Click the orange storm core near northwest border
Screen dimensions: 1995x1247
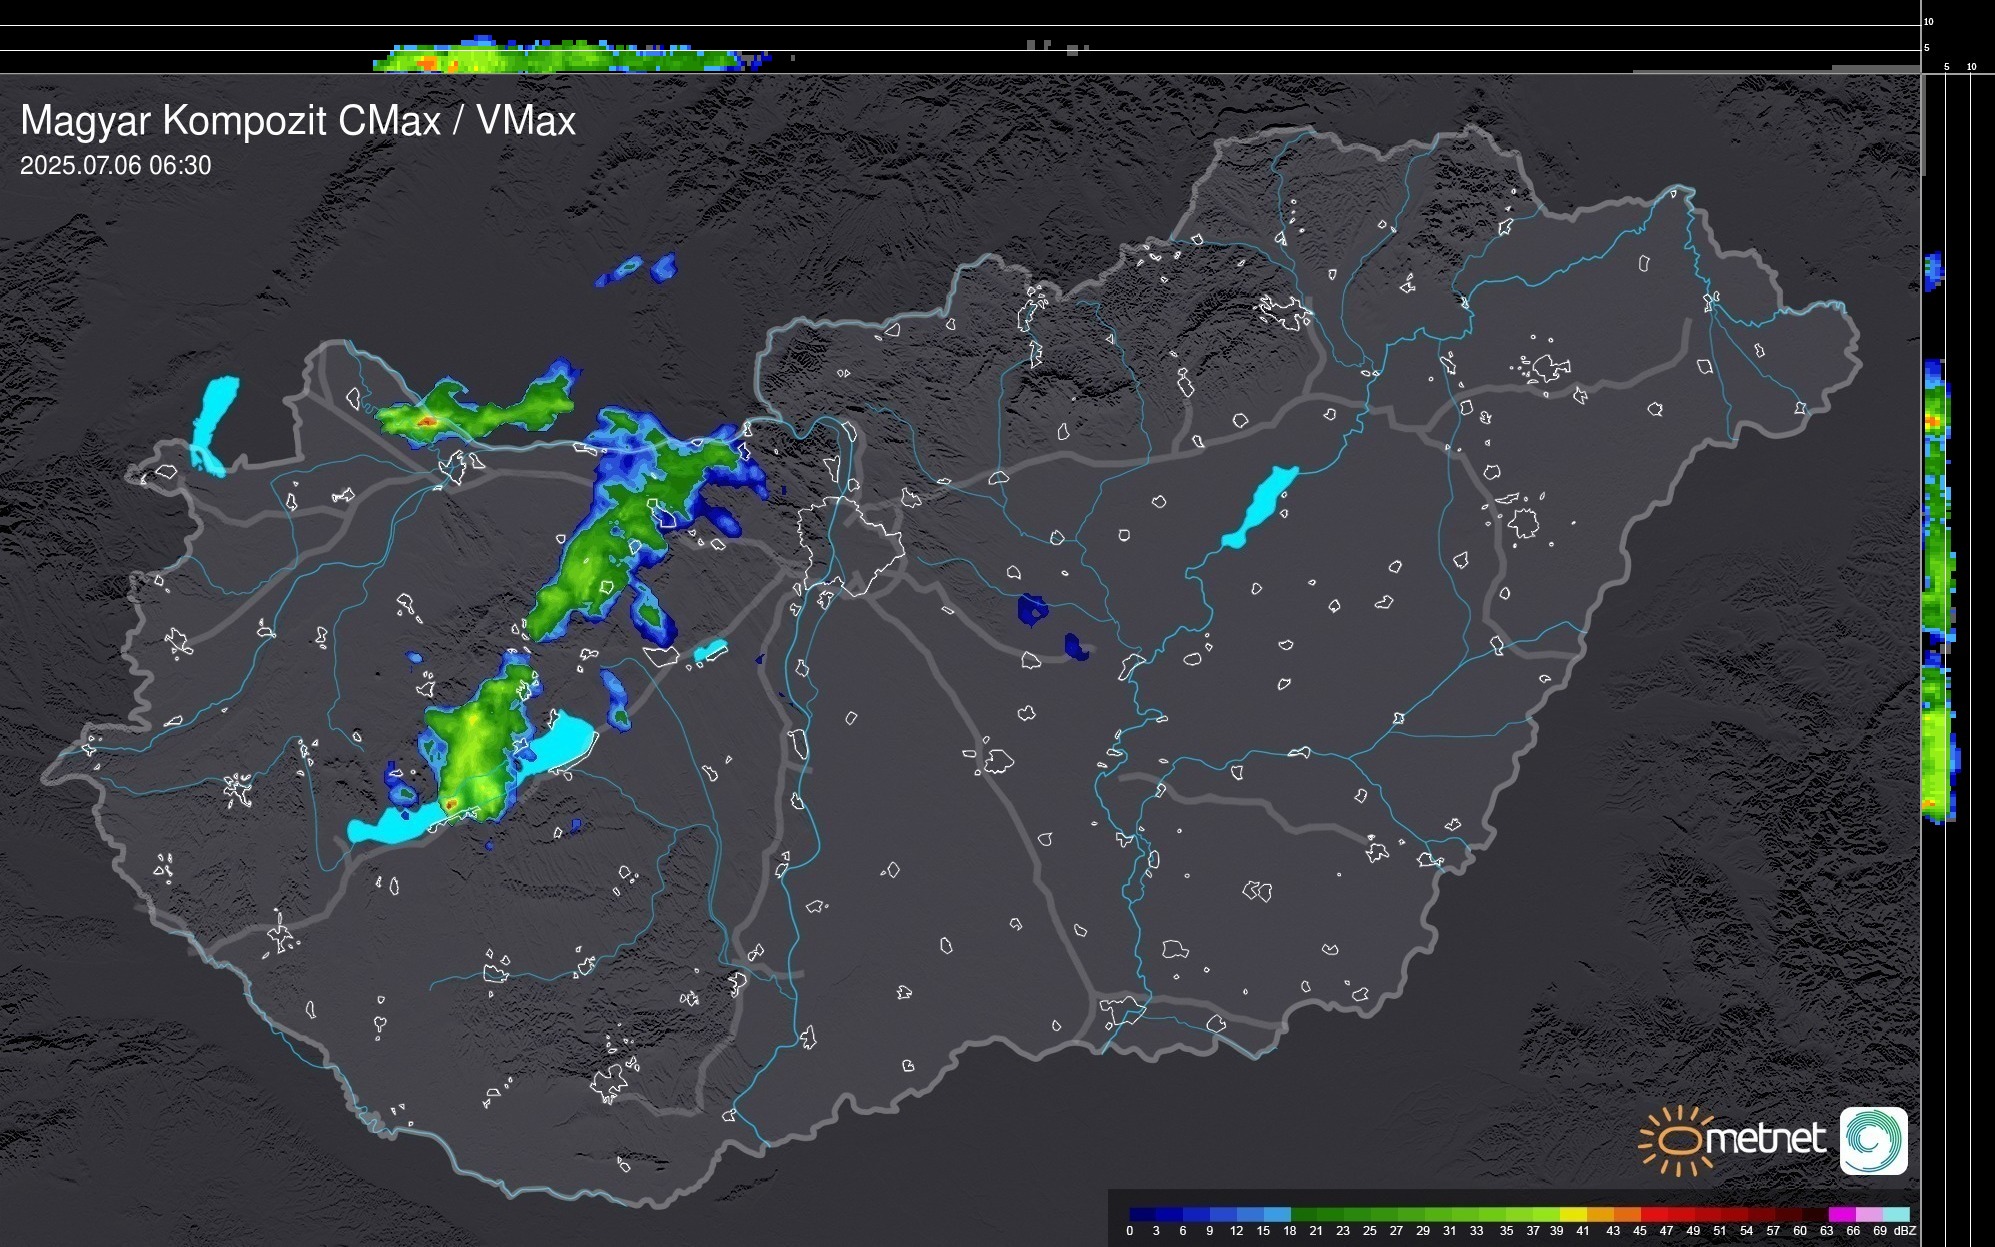(427, 422)
